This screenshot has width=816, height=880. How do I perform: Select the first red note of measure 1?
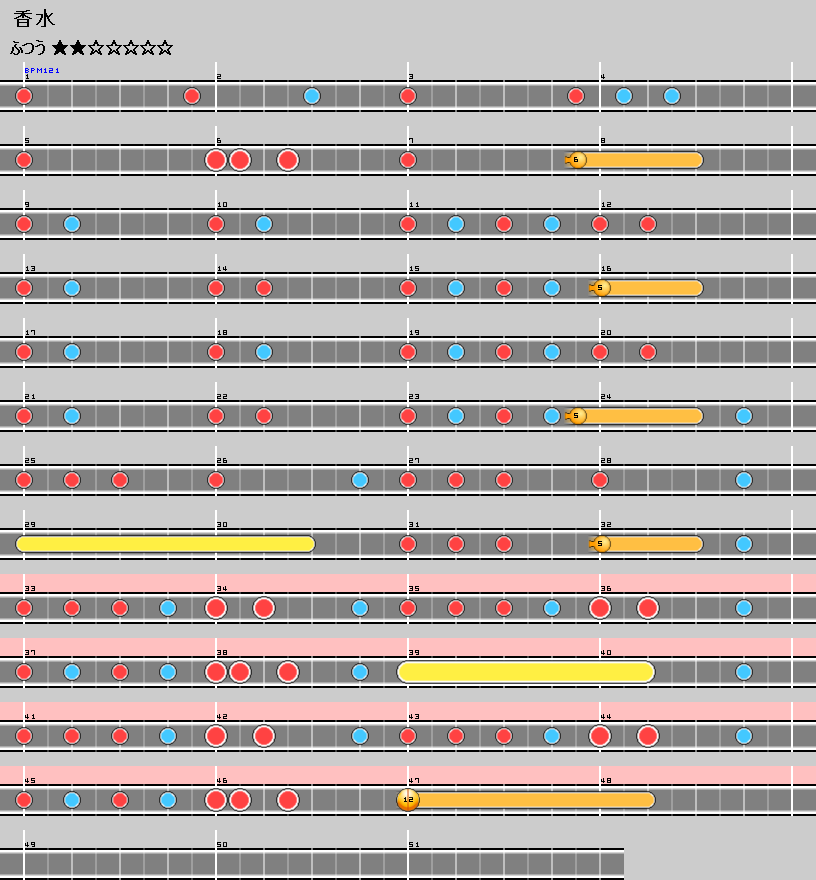pyautogui.click(x=24, y=96)
